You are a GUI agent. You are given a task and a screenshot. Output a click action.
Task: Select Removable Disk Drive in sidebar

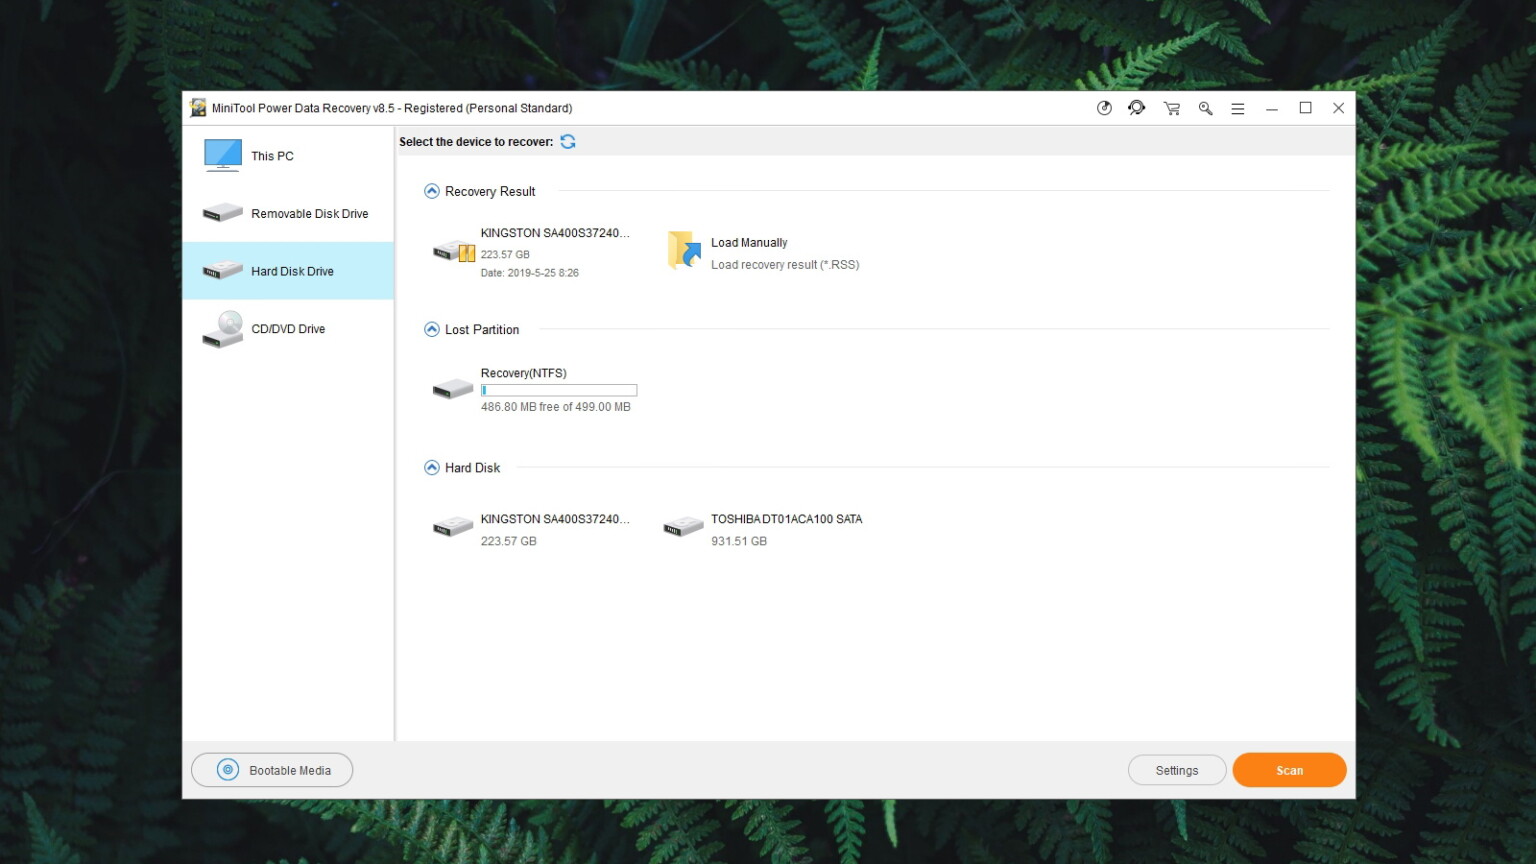[288, 214]
